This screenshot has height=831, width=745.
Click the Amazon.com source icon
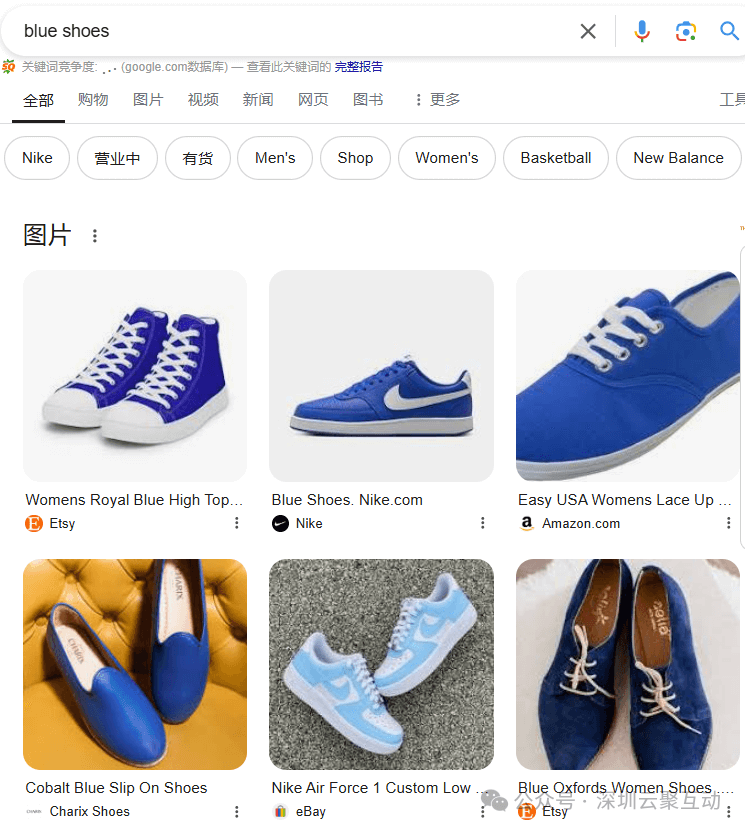click(527, 524)
